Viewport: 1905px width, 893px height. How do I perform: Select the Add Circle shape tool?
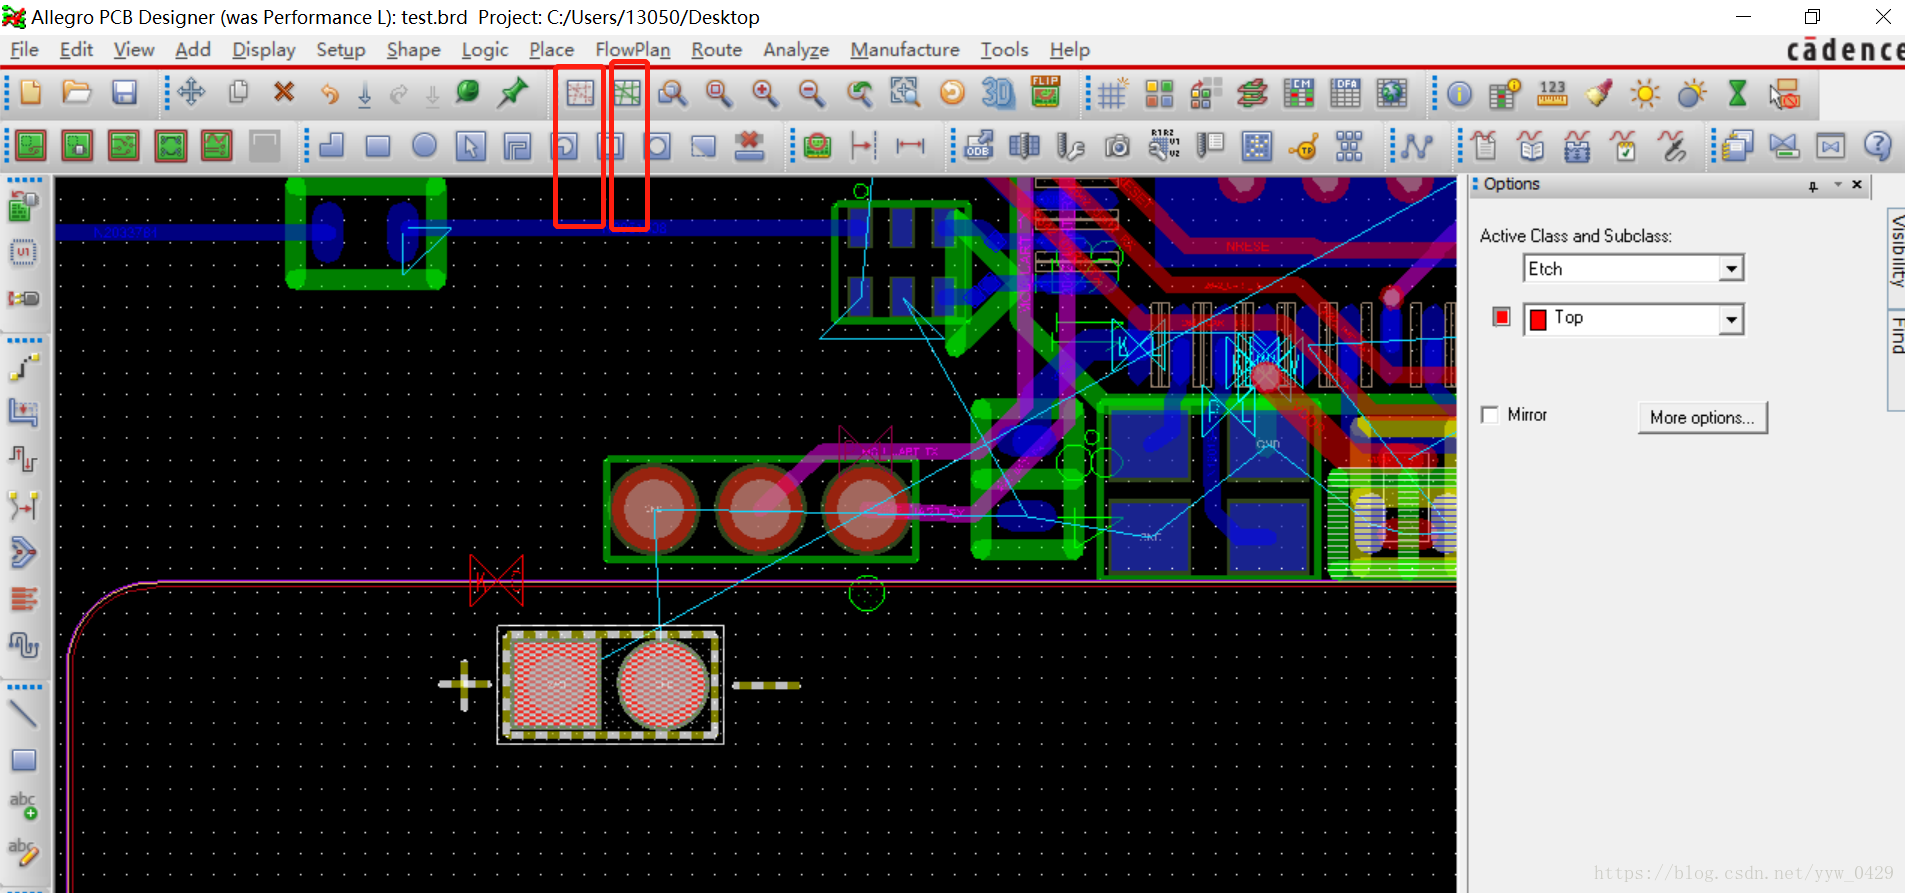point(424,146)
